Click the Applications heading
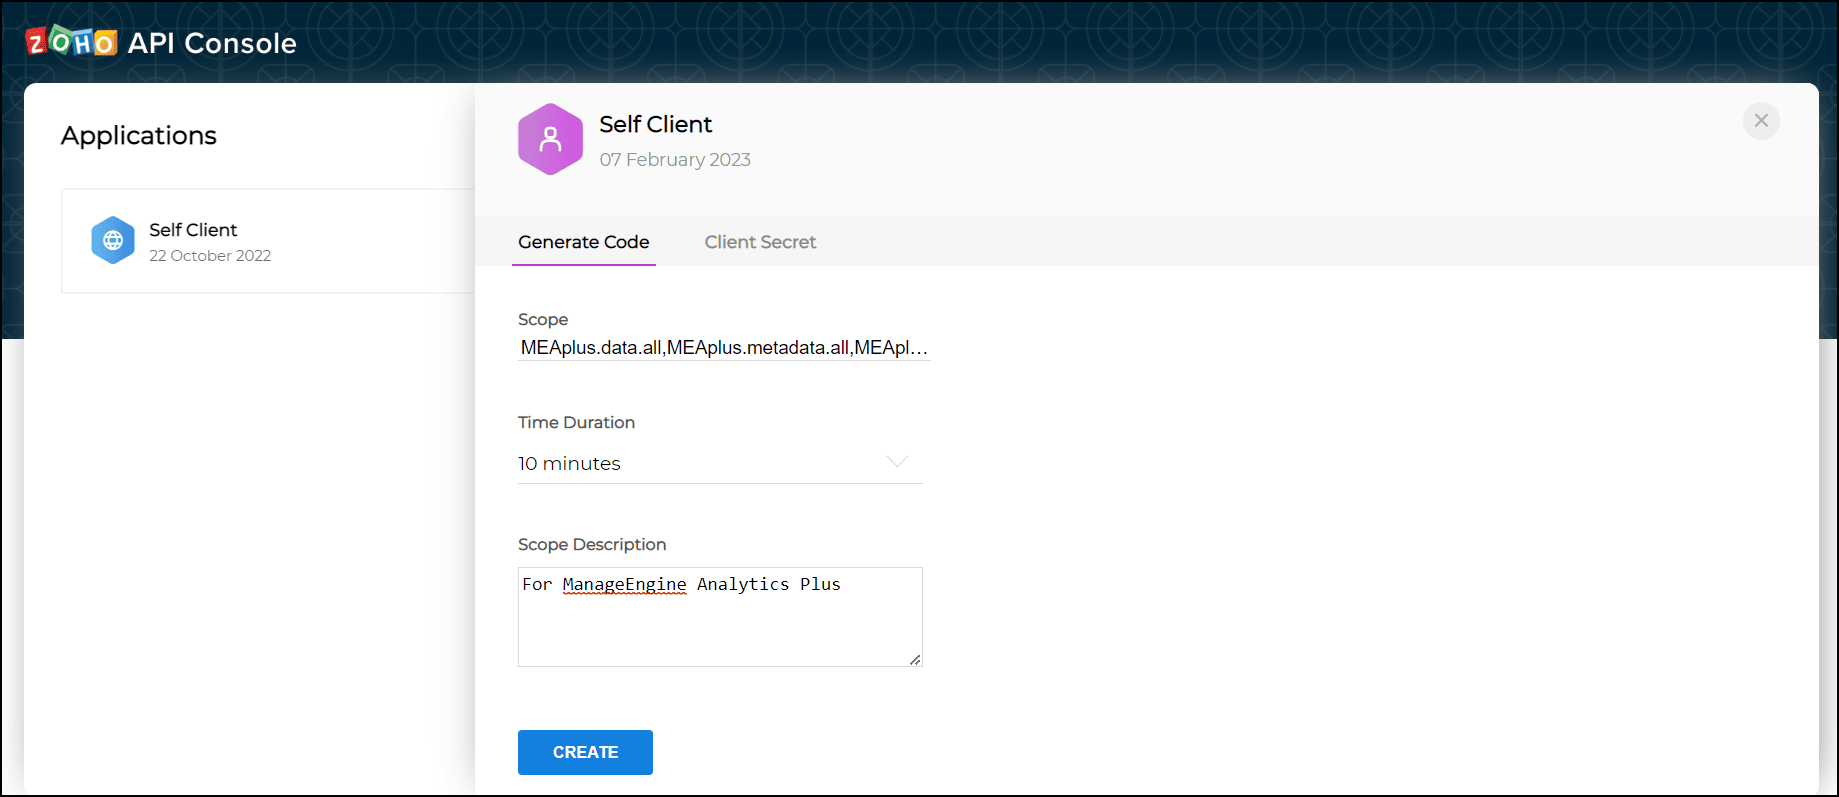1839x797 pixels. point(139,136)
